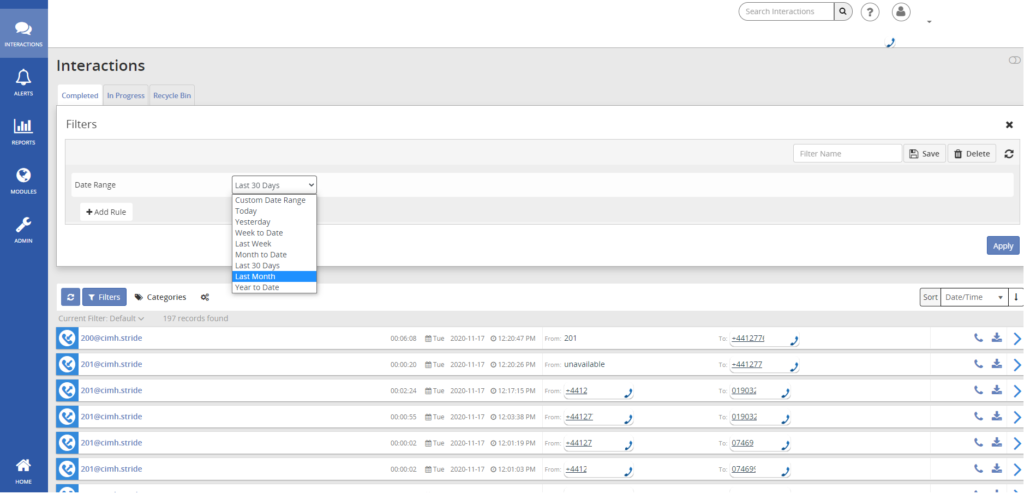Toggle the switch at top right of Interactions

[1014, 60]
